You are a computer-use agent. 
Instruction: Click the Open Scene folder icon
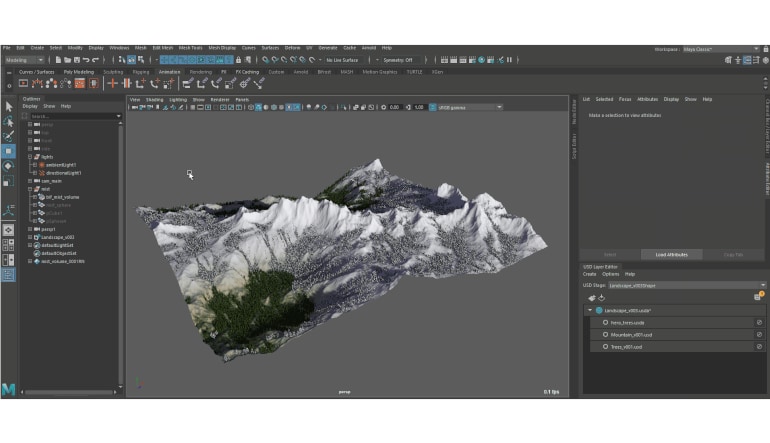[x=67, y=60]
